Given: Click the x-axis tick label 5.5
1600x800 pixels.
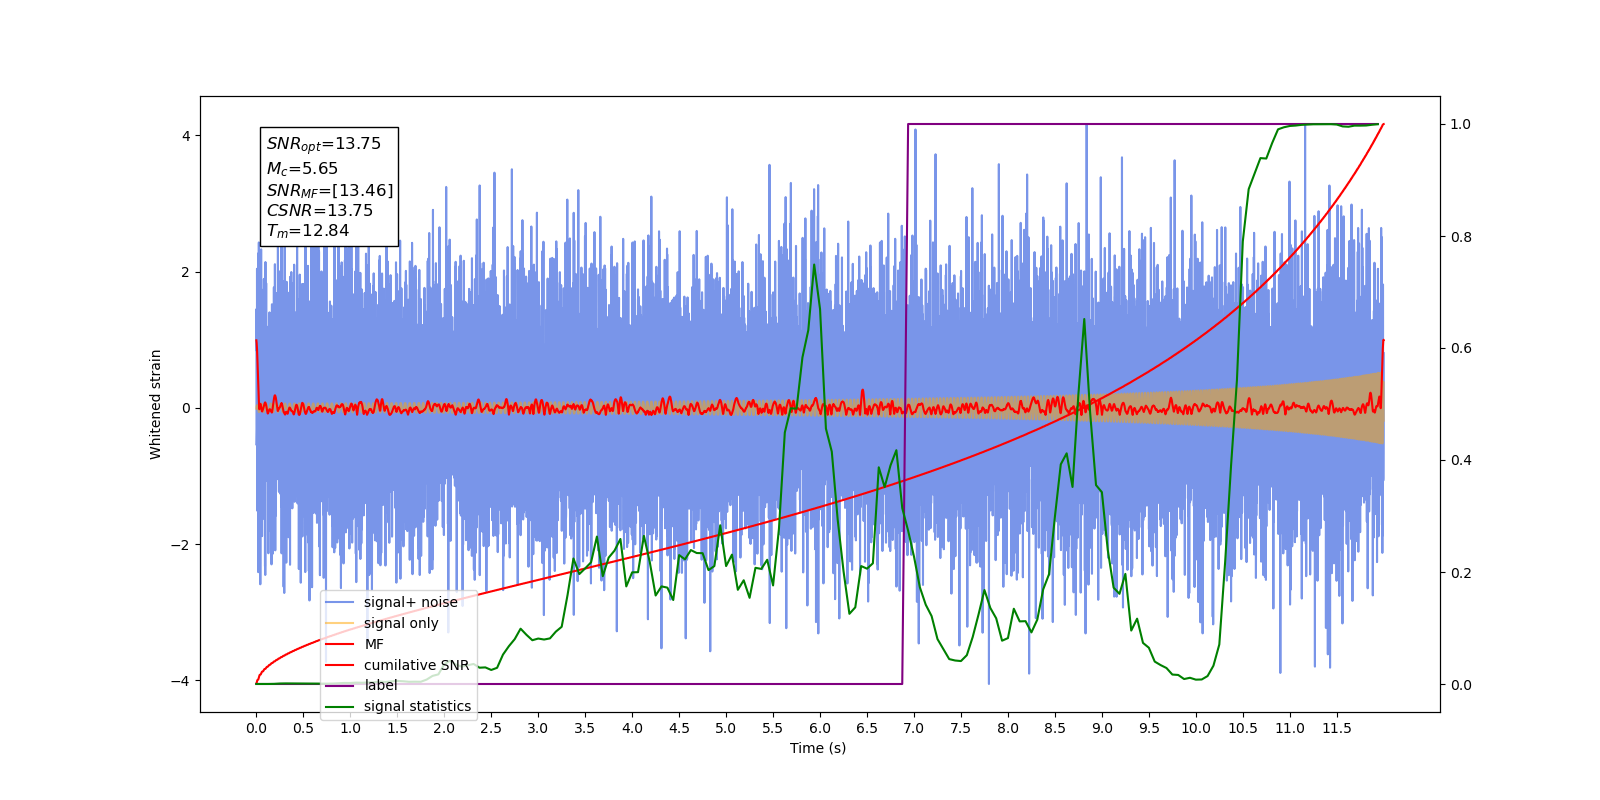Looking at the screenshot, I should [x=773, y=728].
